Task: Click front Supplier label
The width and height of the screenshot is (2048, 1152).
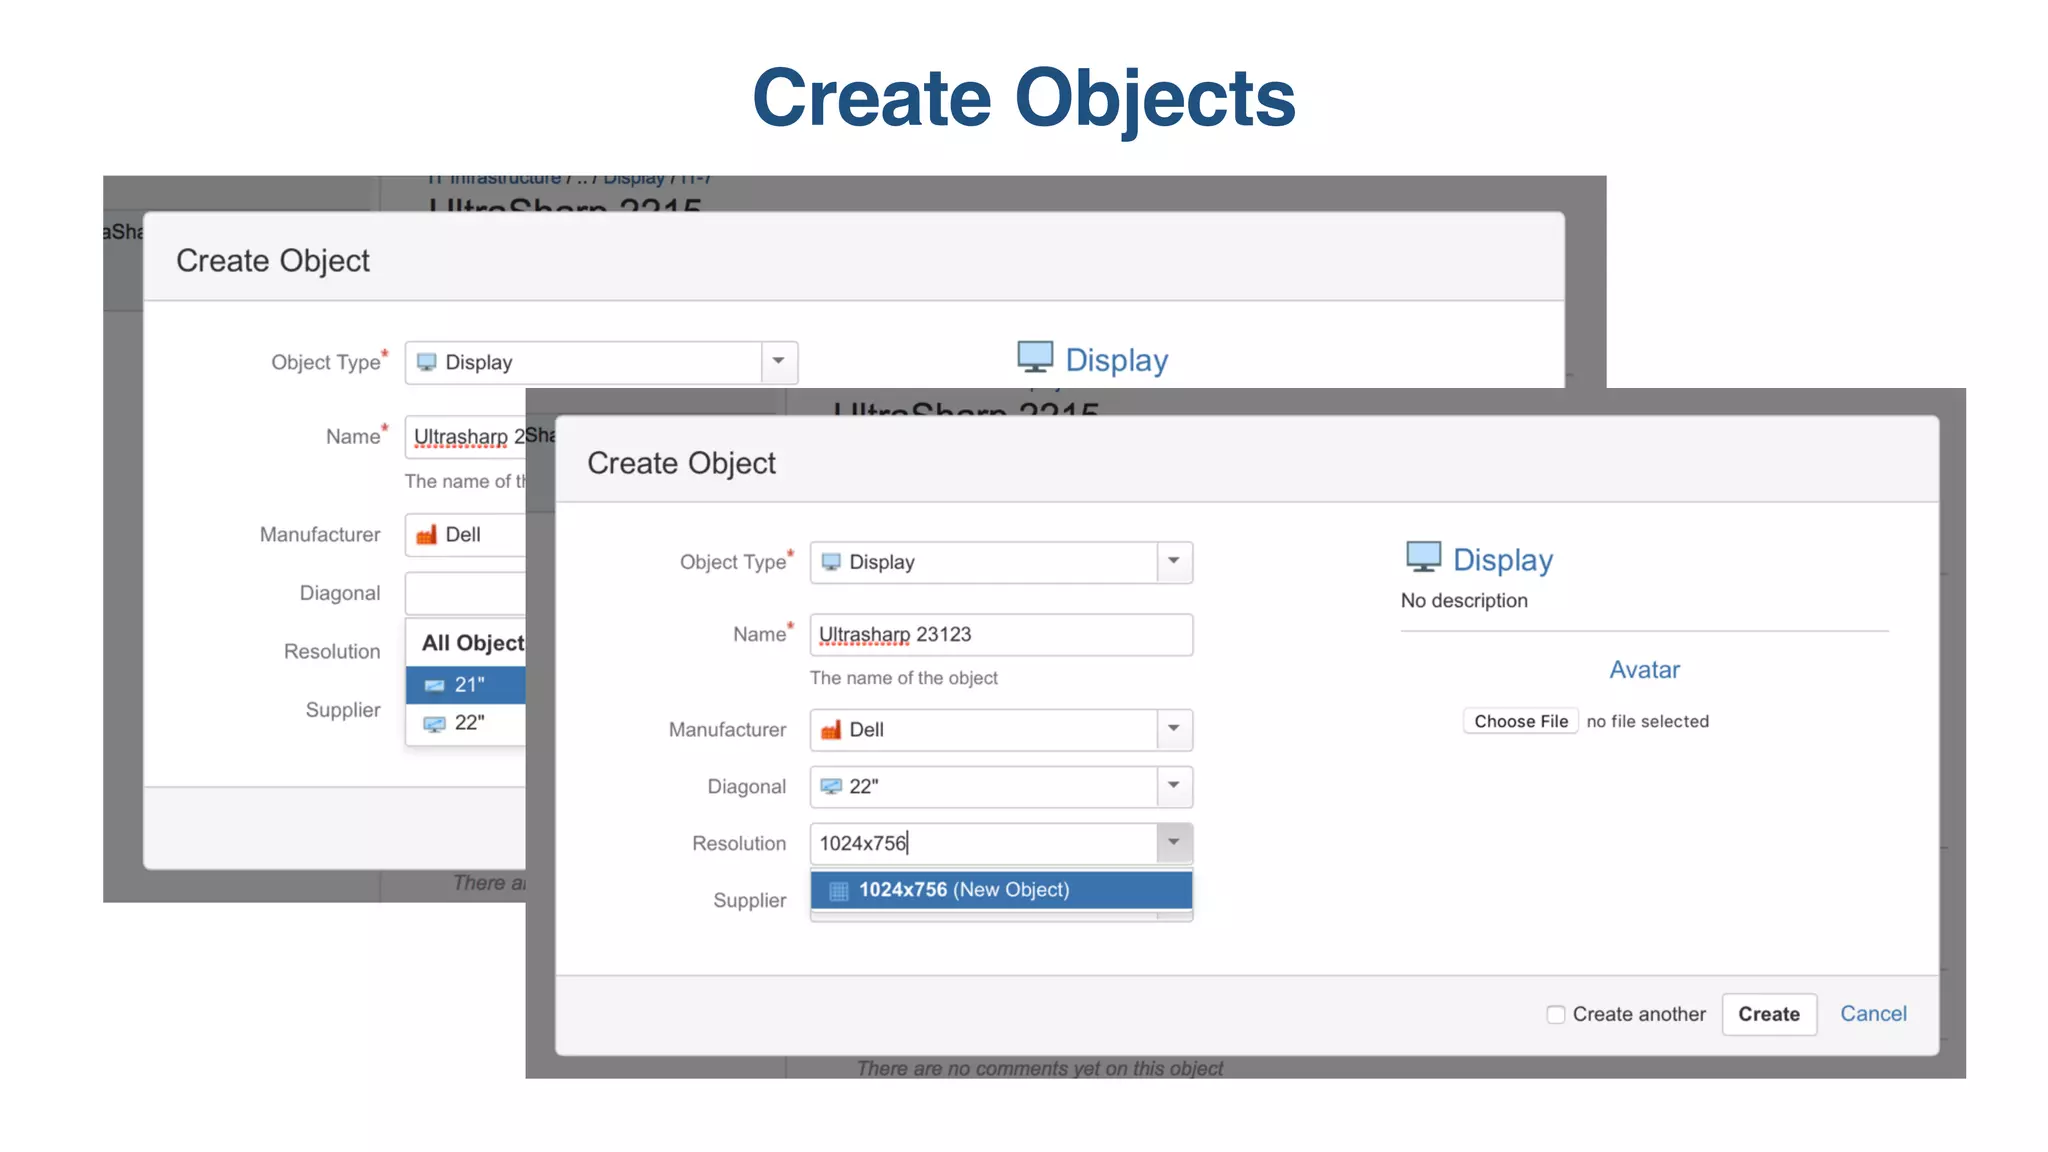Action: tap(750, 900)
